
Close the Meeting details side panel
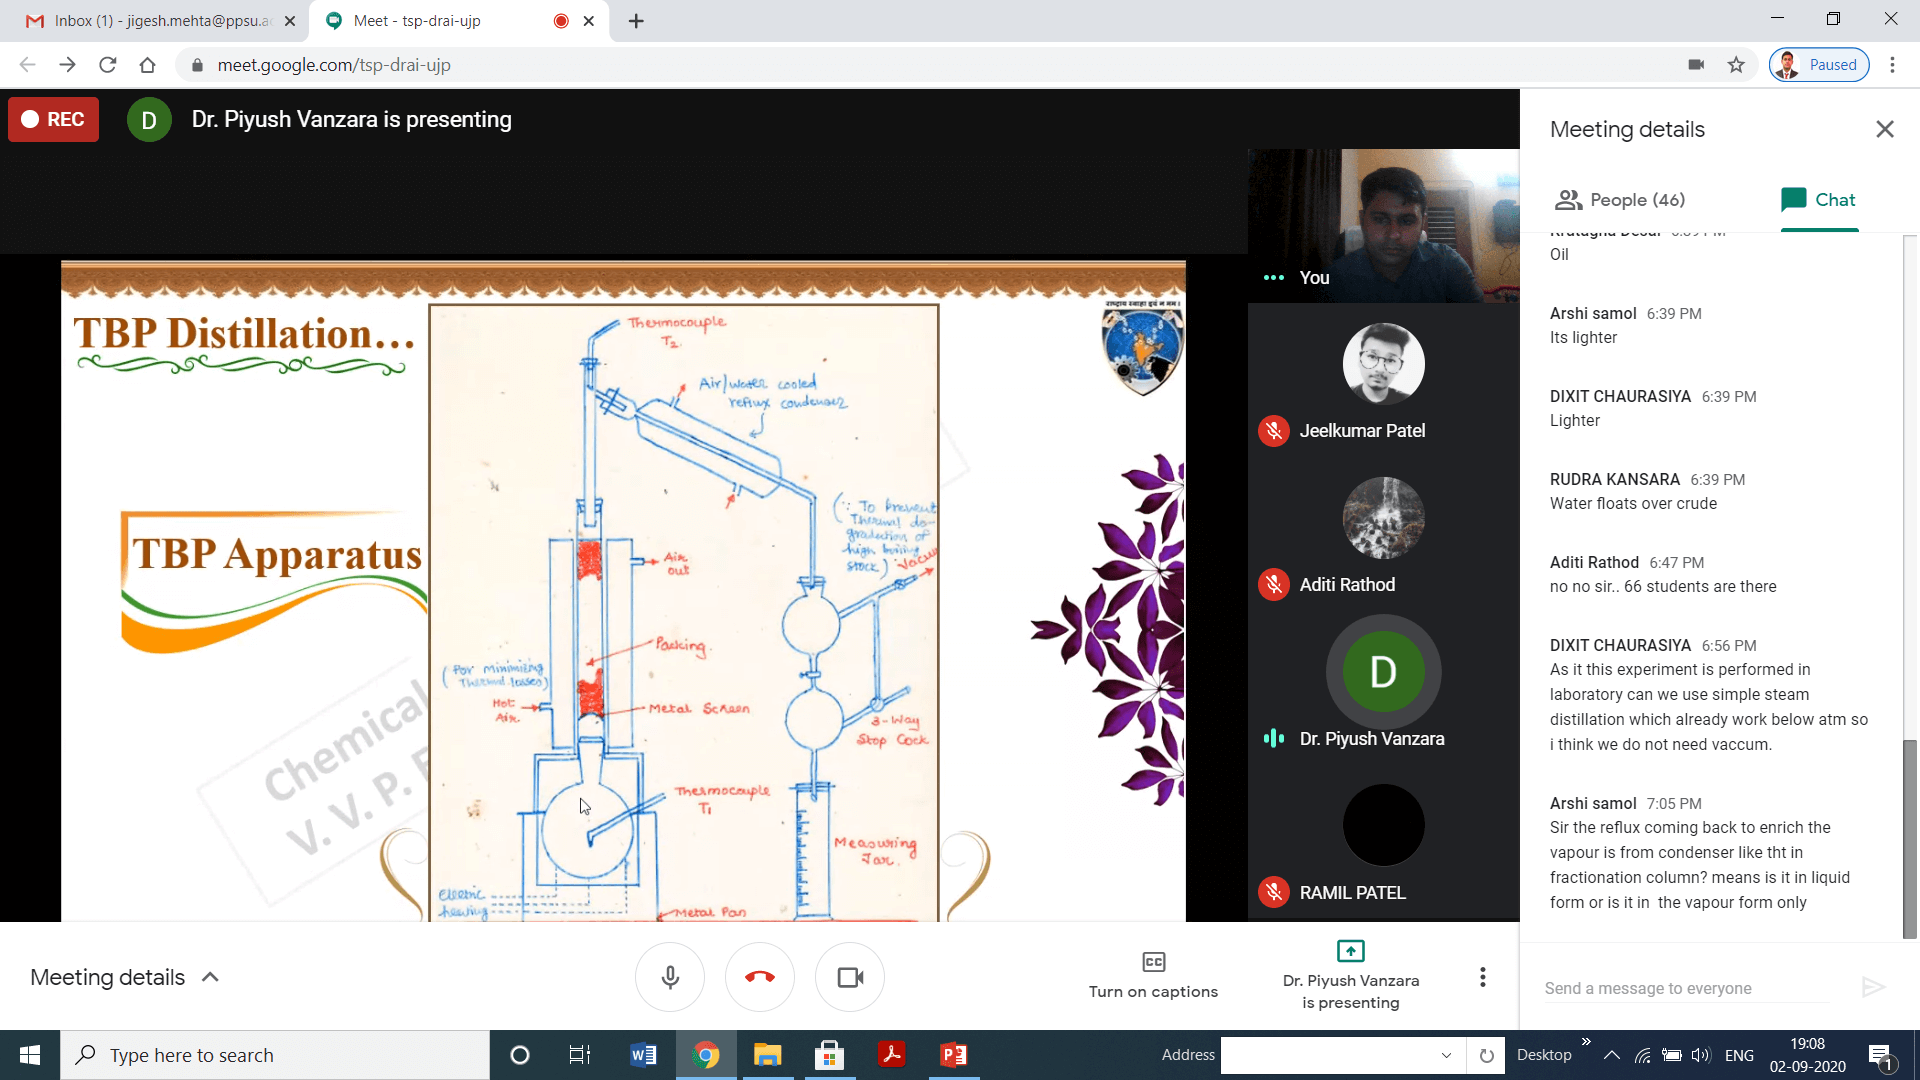click(1885, 129)
